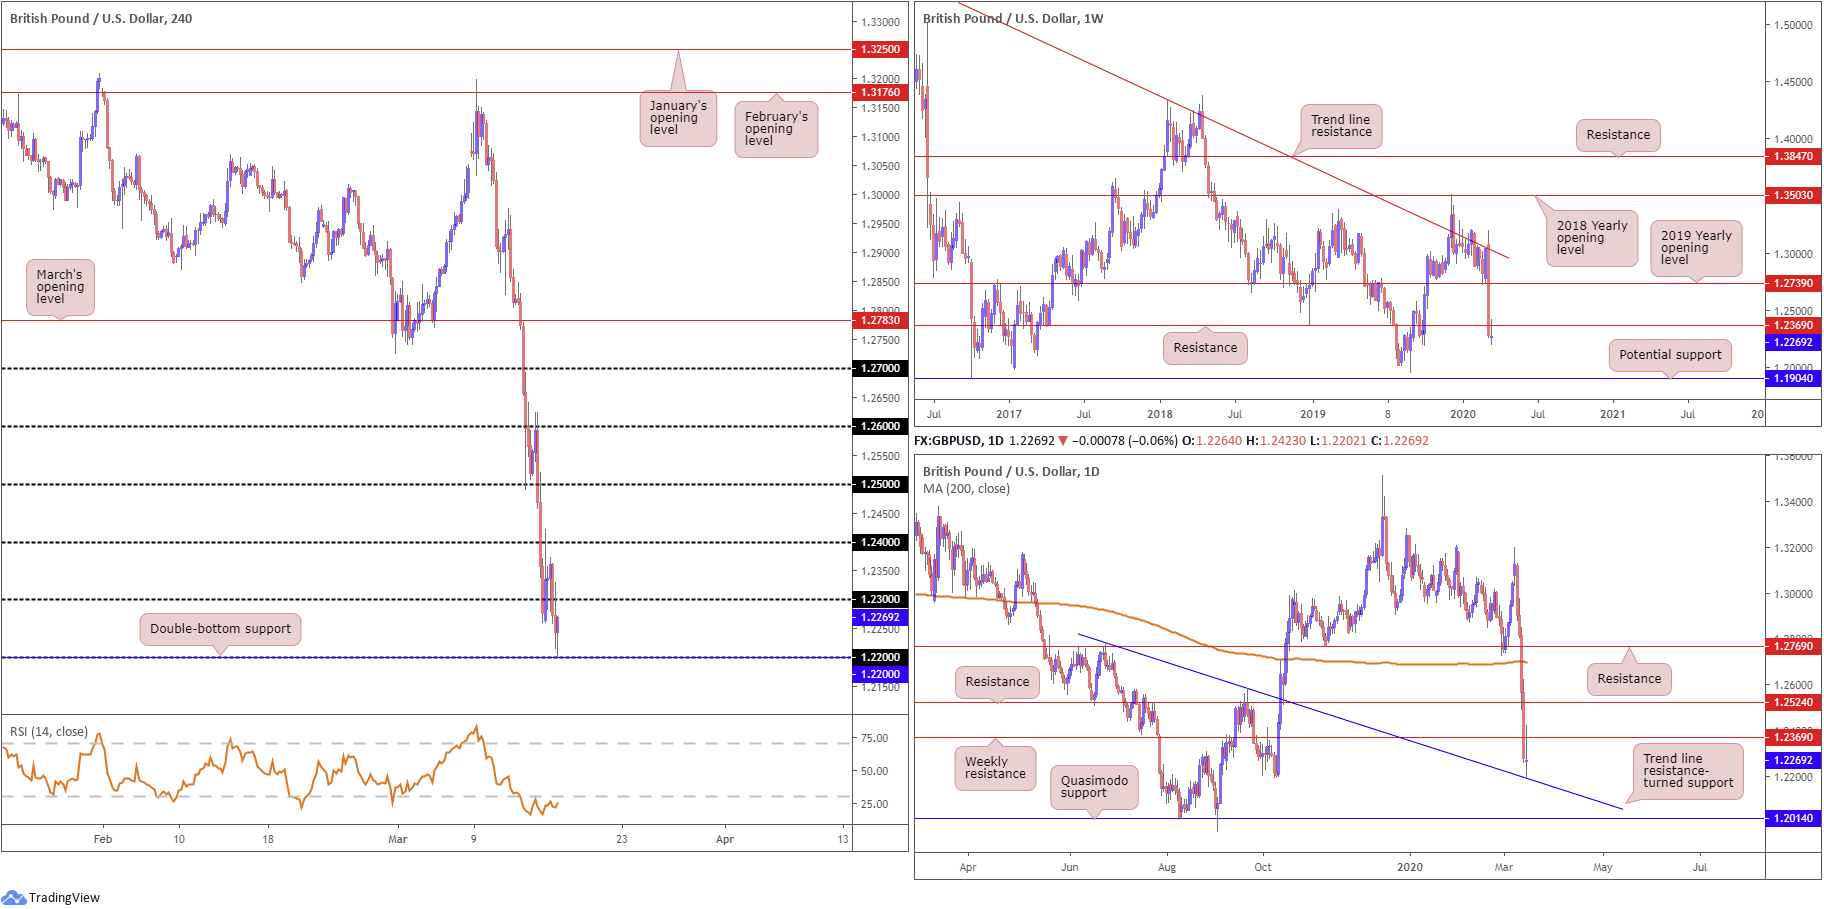Click the Resistance callout below weekly candles
The width and height of the screenshot is (1824, 909).
point(1205,348)
